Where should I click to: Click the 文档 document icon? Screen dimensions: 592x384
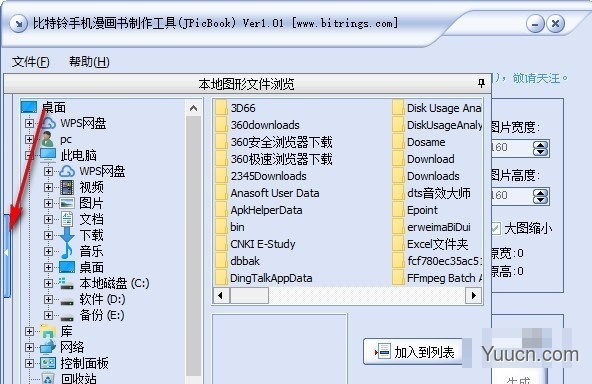(67, 219)
